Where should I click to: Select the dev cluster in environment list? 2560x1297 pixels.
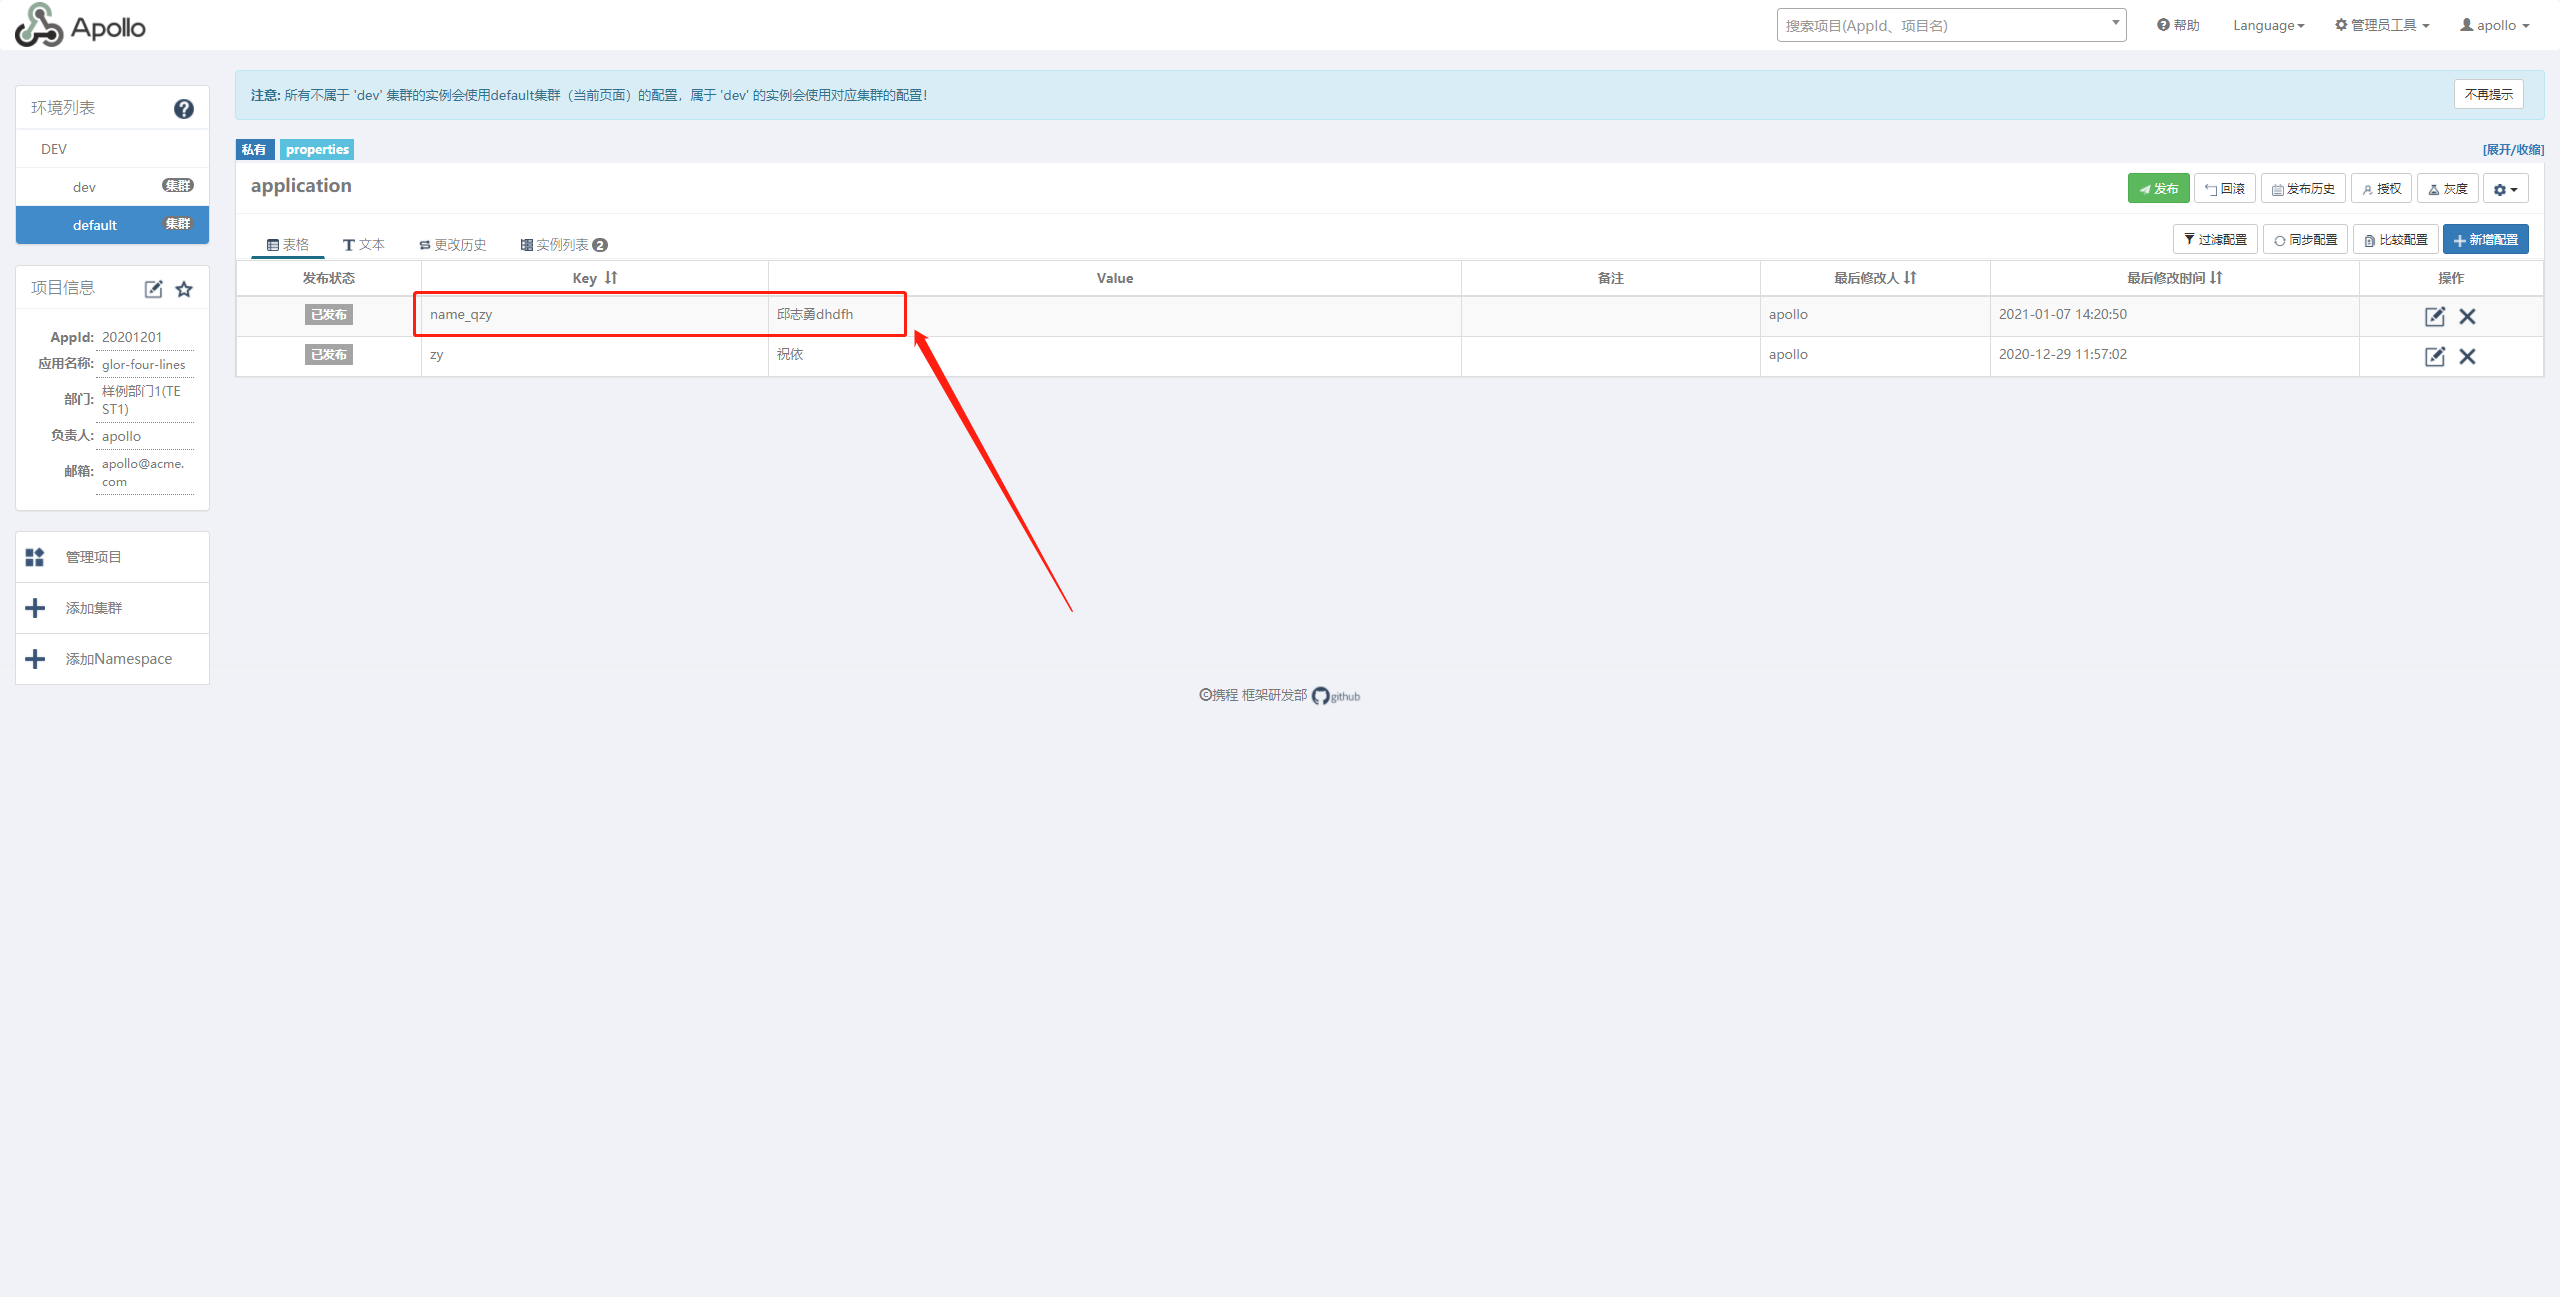(85, 187)
